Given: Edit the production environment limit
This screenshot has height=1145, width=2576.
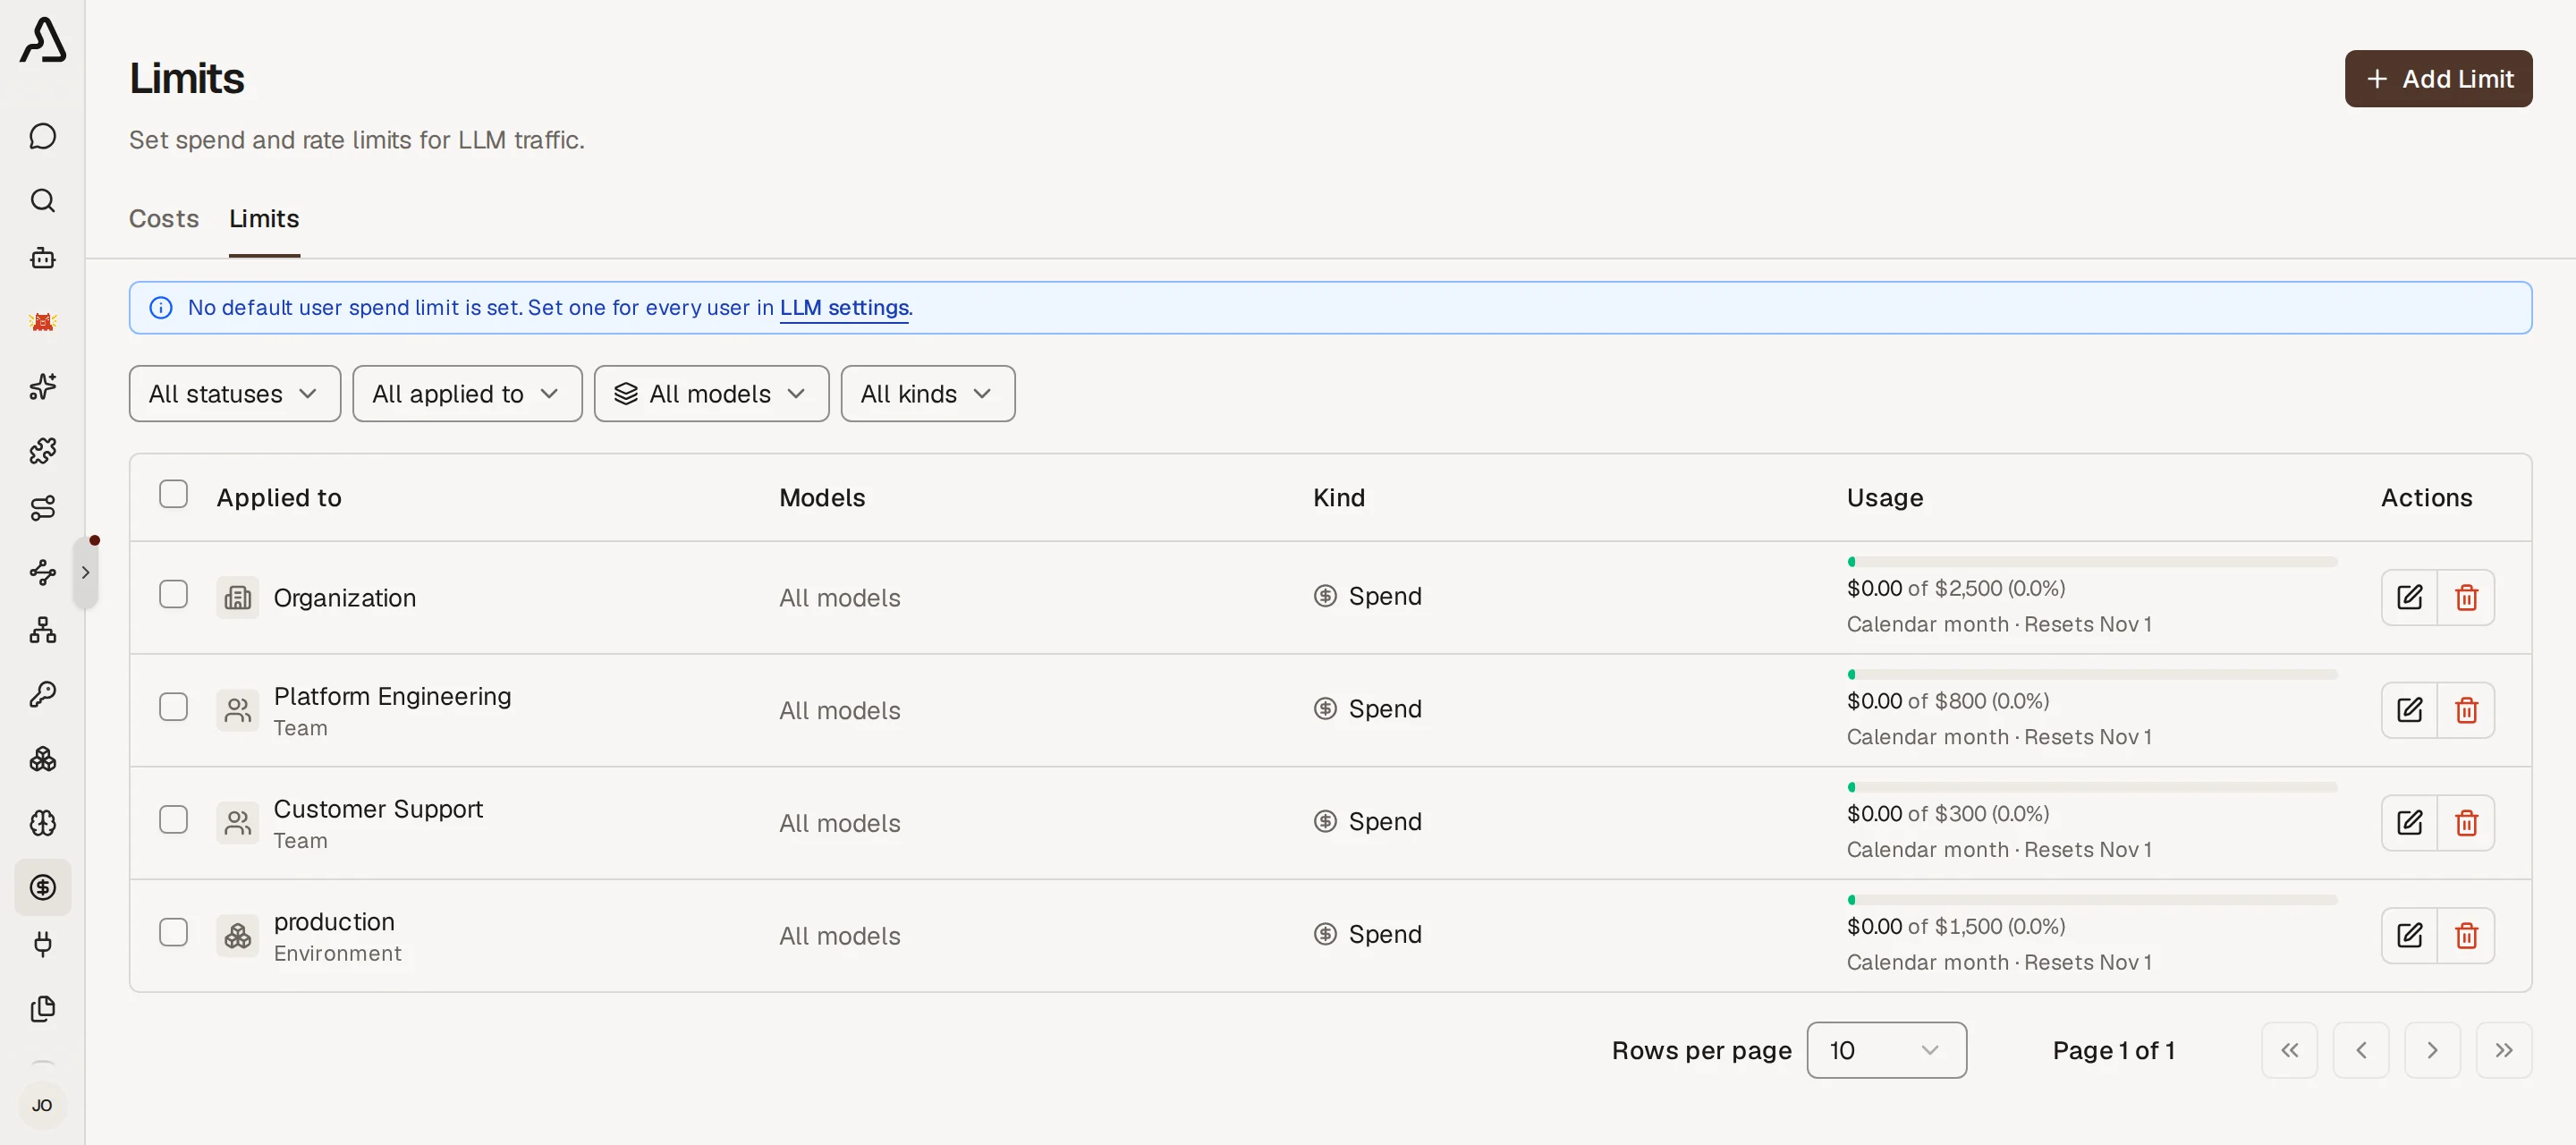Looking at the screenshot, I should 2409,935.
